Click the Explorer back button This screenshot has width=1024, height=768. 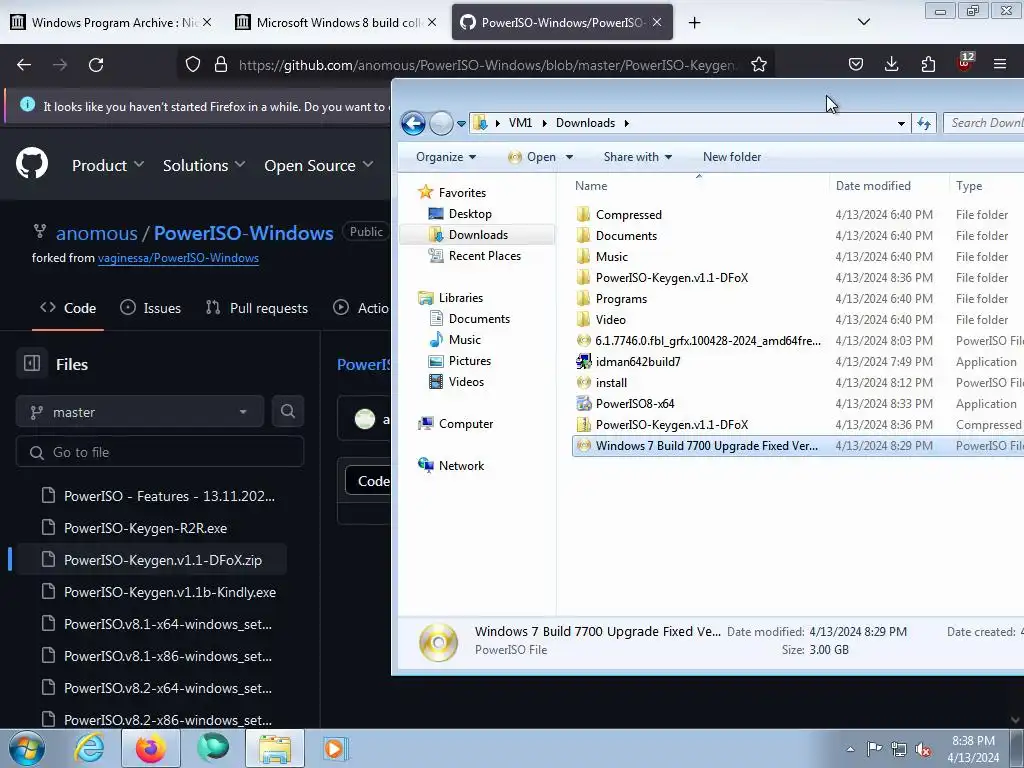[x=413, y=123]
